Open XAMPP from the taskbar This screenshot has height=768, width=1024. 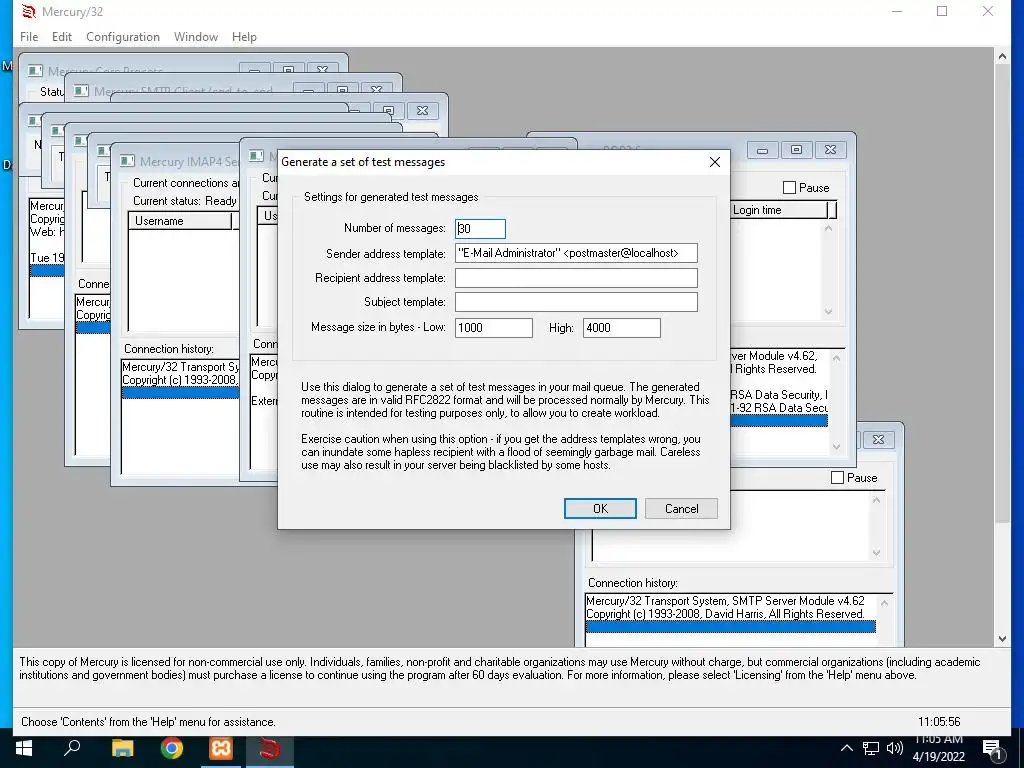221,748
